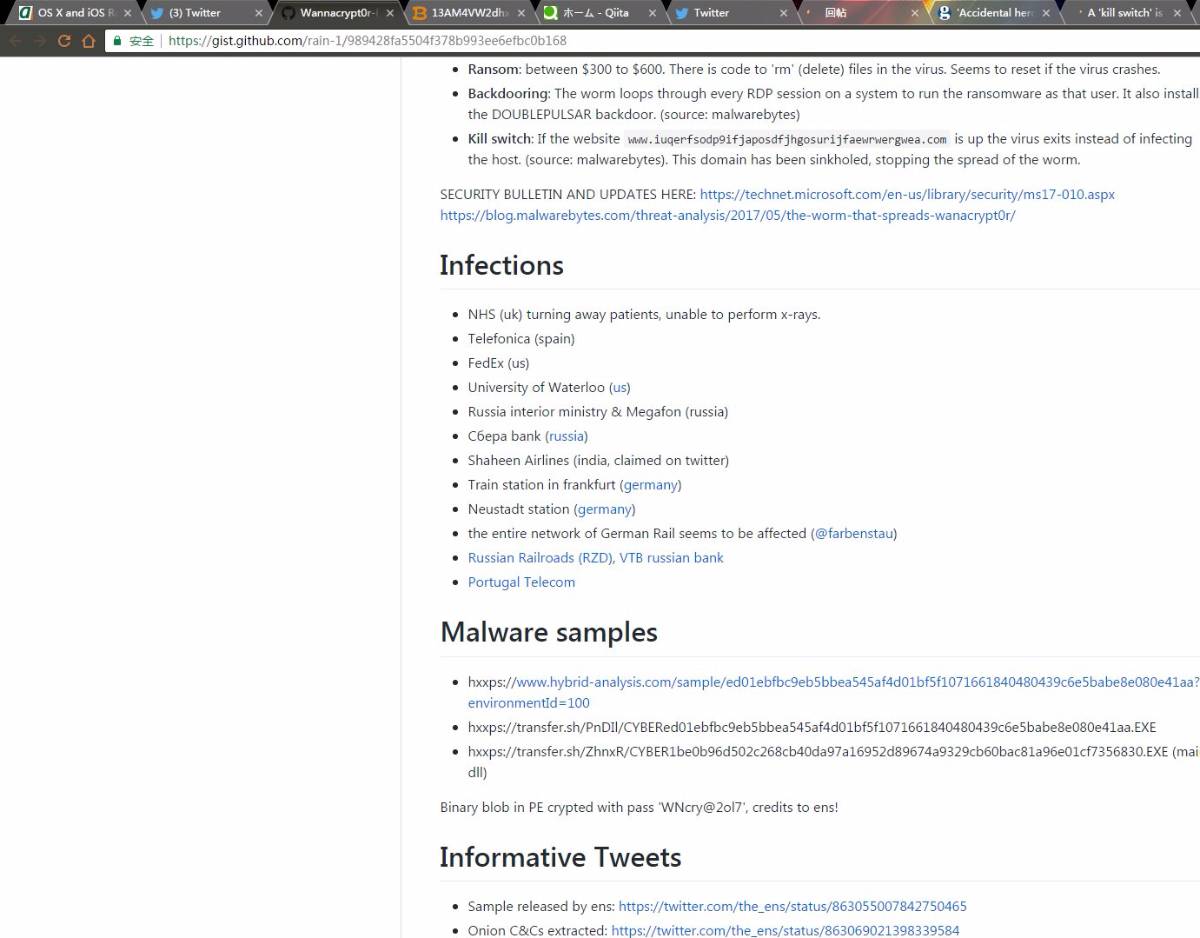1200x938 pixels.
Task: Click the 'Telefonica (spain)' list item
Action: pos(521,339)
